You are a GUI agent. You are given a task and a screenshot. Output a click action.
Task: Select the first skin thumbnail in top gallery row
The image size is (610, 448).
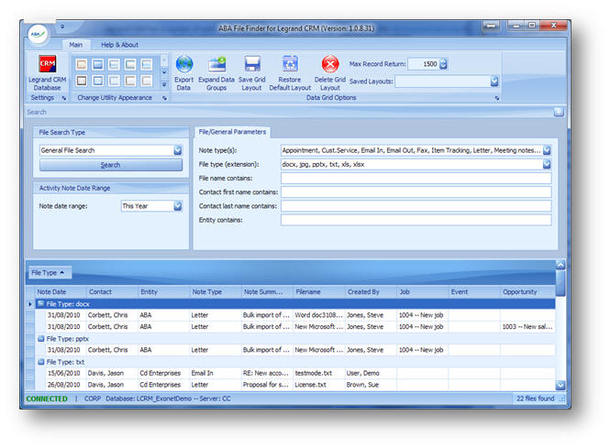(x=81, y=64)
